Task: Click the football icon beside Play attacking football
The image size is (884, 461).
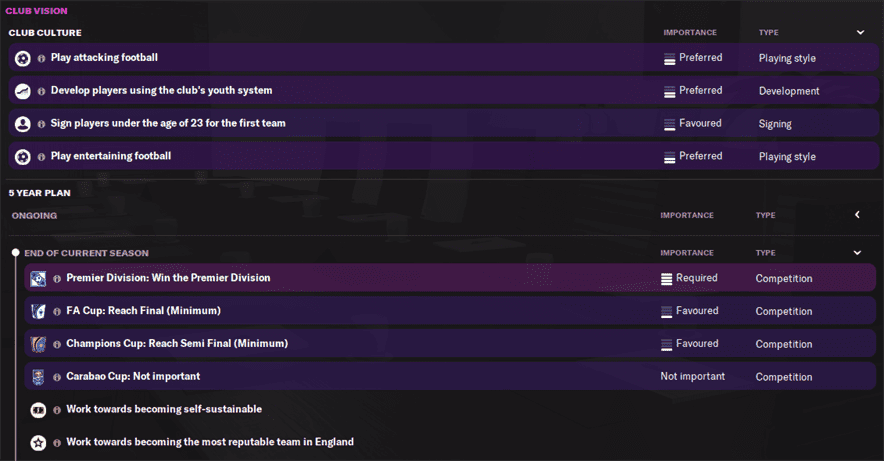Action: [x=23, y=58]
